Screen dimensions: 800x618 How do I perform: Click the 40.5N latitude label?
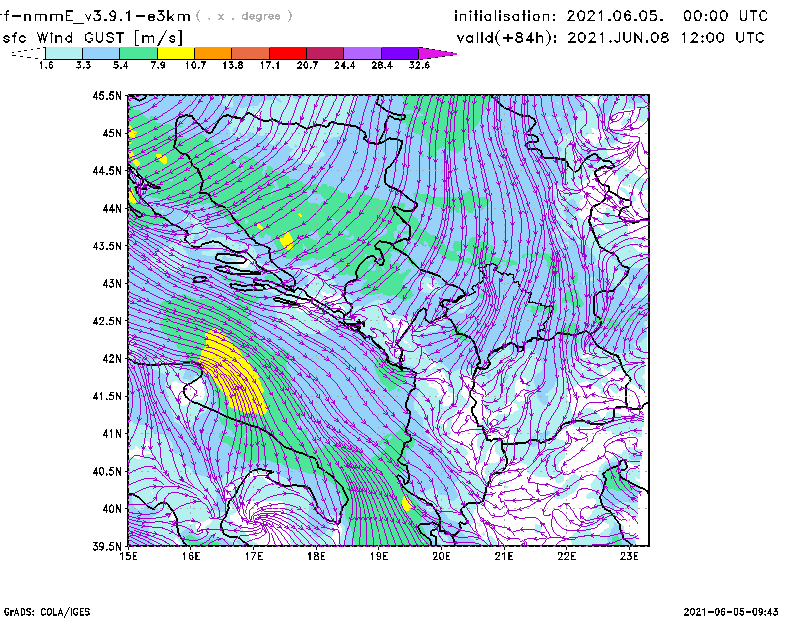pos(107,472)
